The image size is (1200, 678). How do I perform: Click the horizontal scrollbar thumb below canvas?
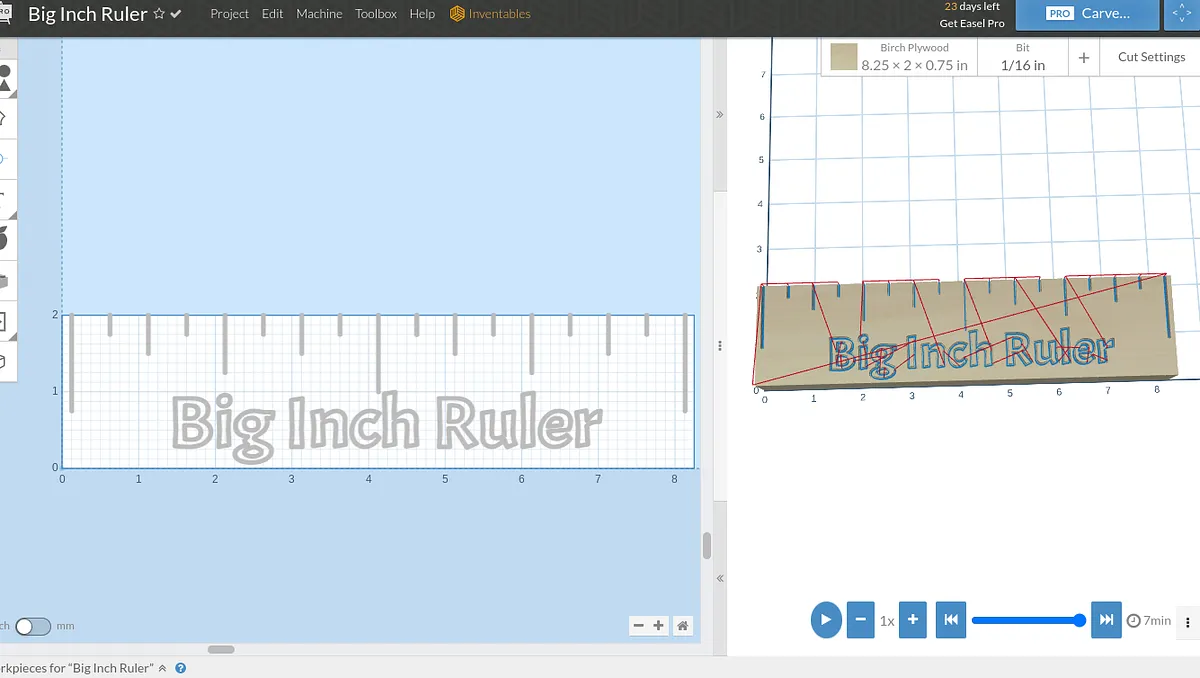[x=221, y=649]
